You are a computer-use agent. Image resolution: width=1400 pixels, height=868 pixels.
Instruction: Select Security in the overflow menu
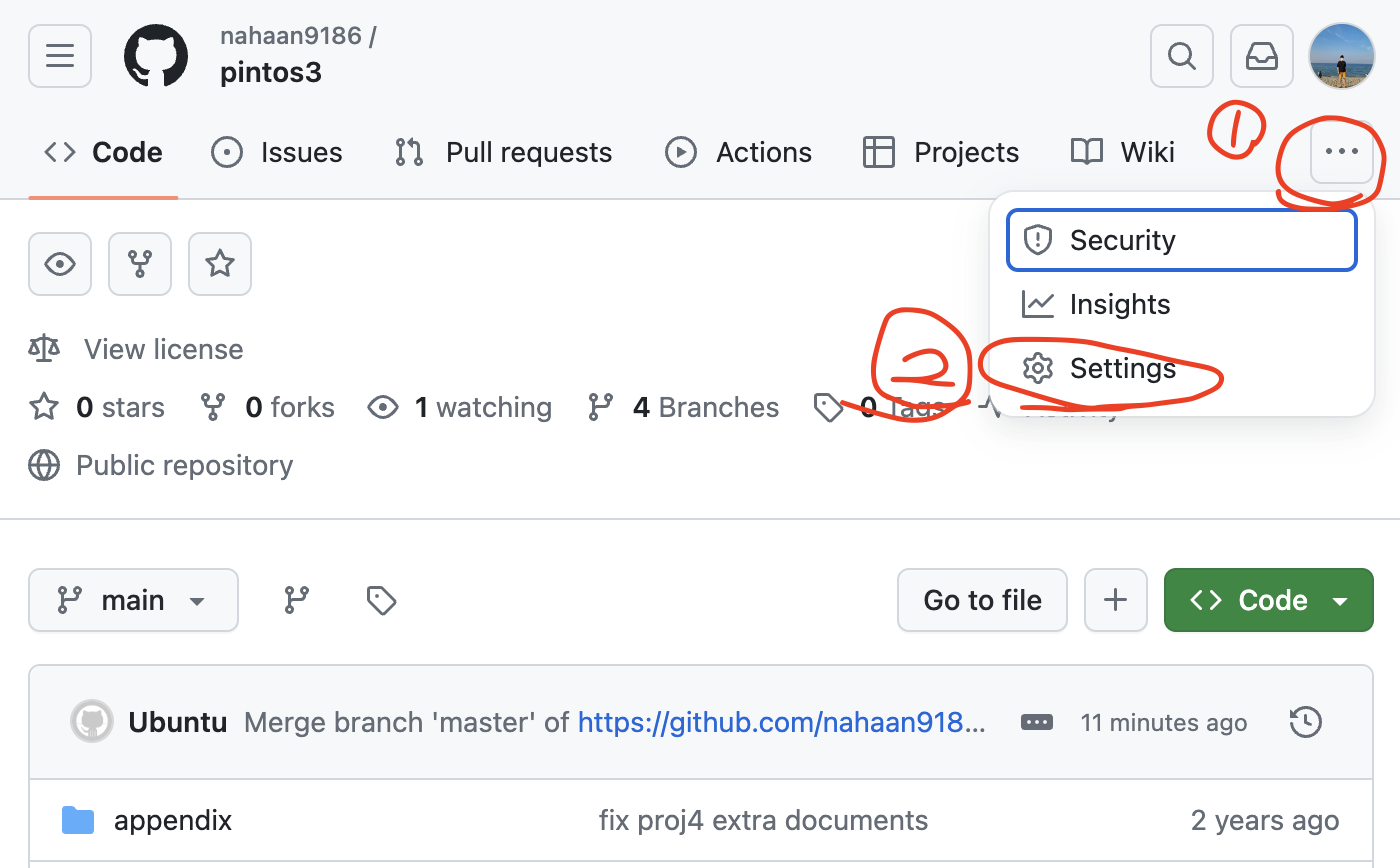click(x=1182, y=240)
